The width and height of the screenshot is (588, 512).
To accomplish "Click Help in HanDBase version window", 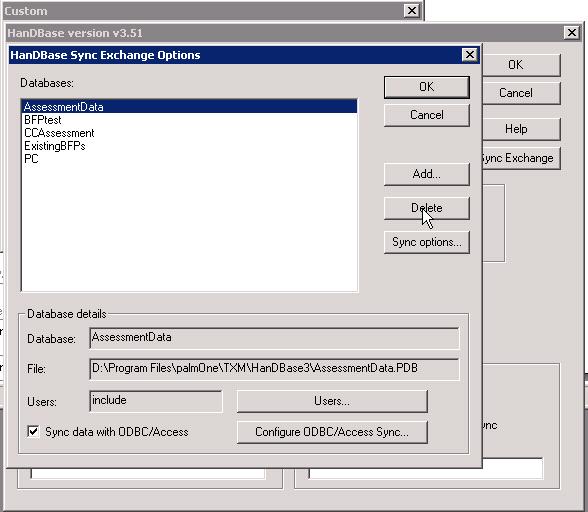I will tap(521, 129).
